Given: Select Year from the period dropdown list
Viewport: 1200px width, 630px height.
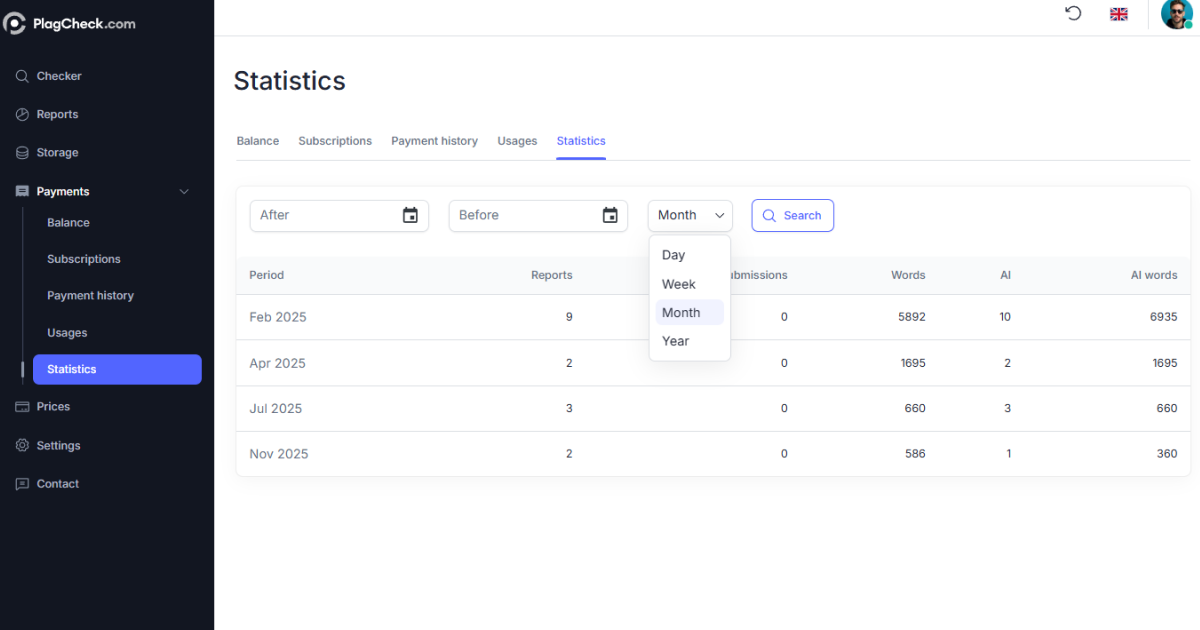Looking at the screenshot, I should pos(675,340).
